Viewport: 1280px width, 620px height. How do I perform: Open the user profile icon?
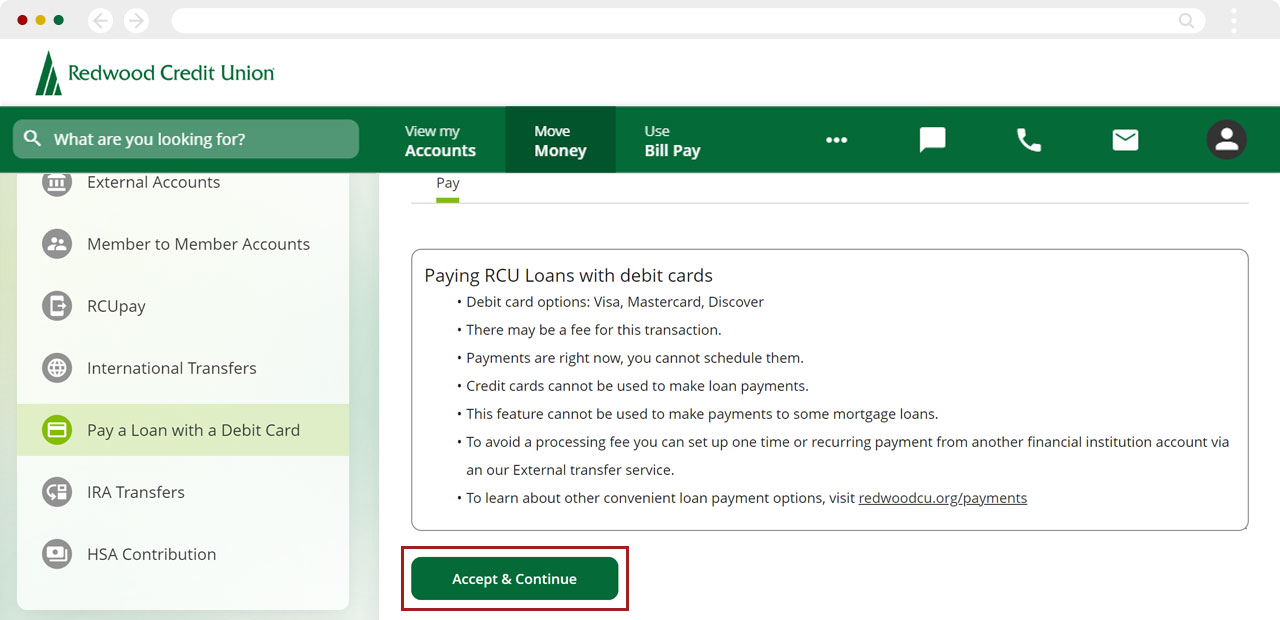1226,140
